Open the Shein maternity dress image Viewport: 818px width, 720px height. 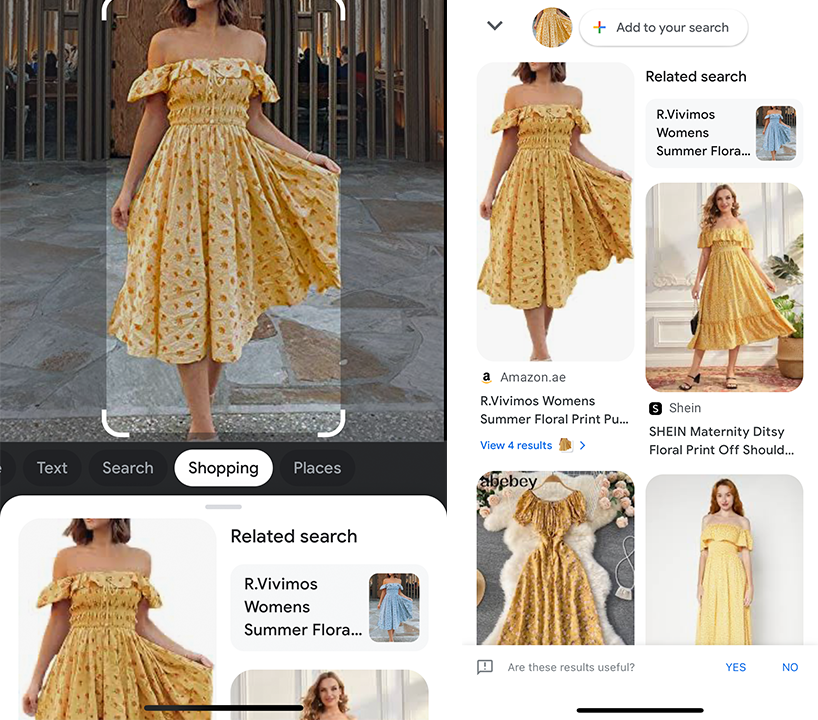pyautogui.click(x=724, y=287)
